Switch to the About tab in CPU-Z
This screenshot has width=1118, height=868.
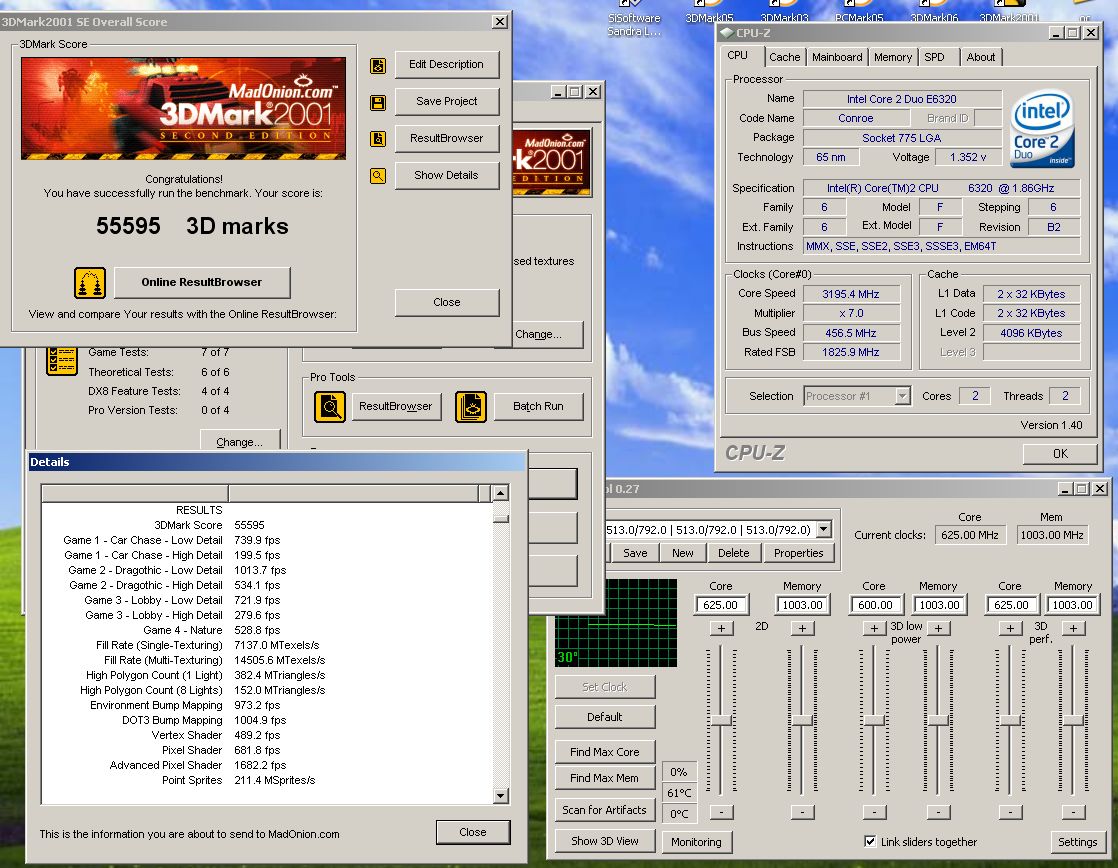point(981,57)
